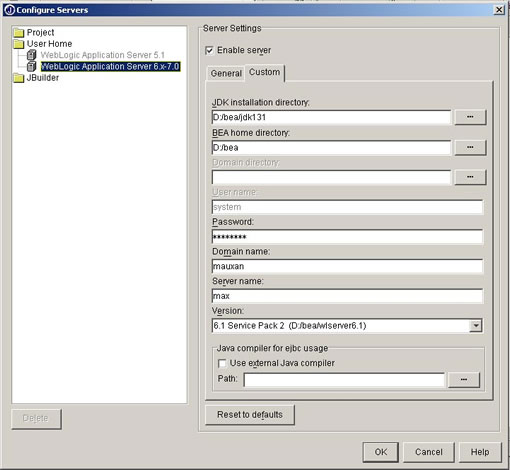Select the User Home folder icon
The image size is (510, 470).
(19, 44)
